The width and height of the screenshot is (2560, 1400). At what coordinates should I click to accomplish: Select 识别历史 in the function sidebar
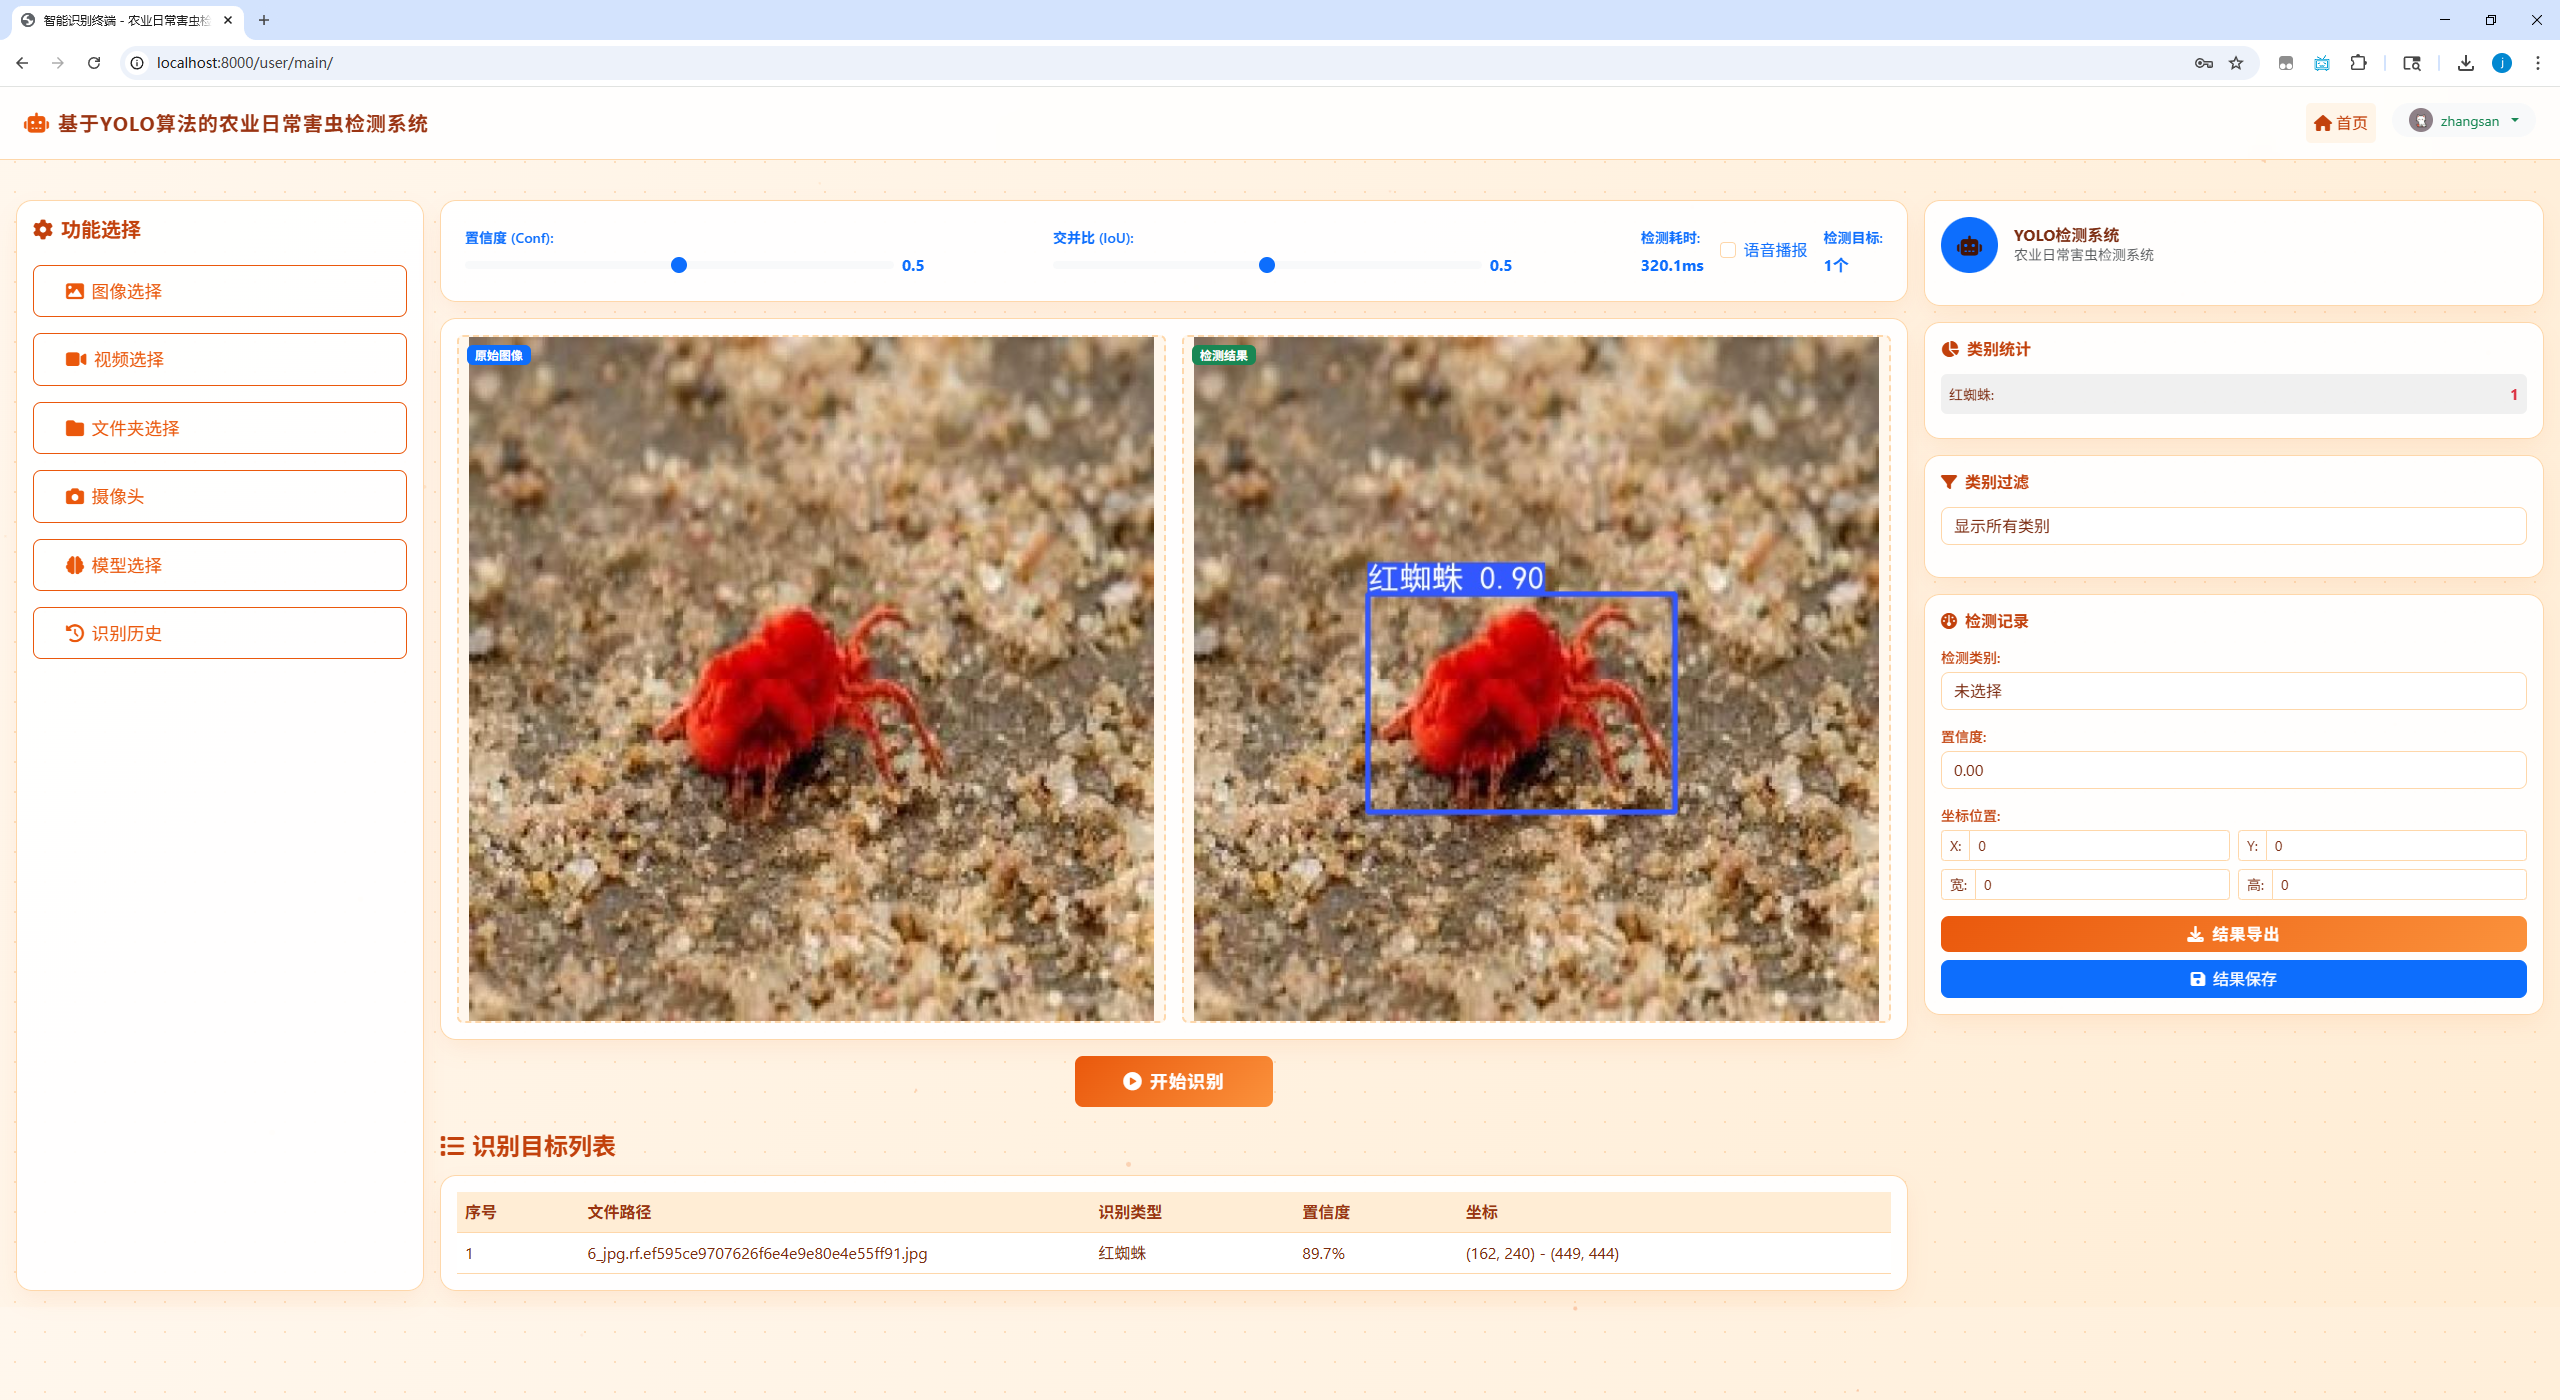(220, 633)
